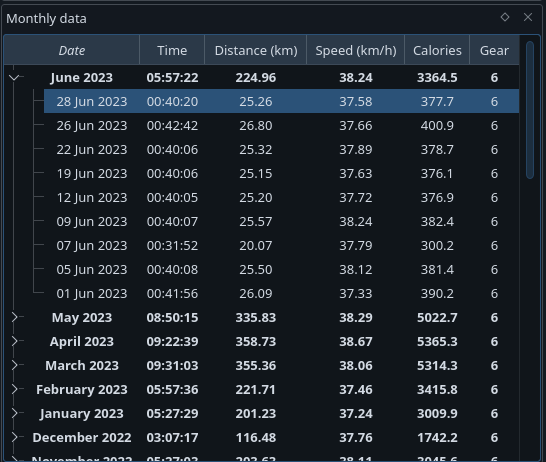The image size is (546, 462).
Task: Select the 07 Jun 2023 row
Action: pyautogui.click(x=281, y=245)
